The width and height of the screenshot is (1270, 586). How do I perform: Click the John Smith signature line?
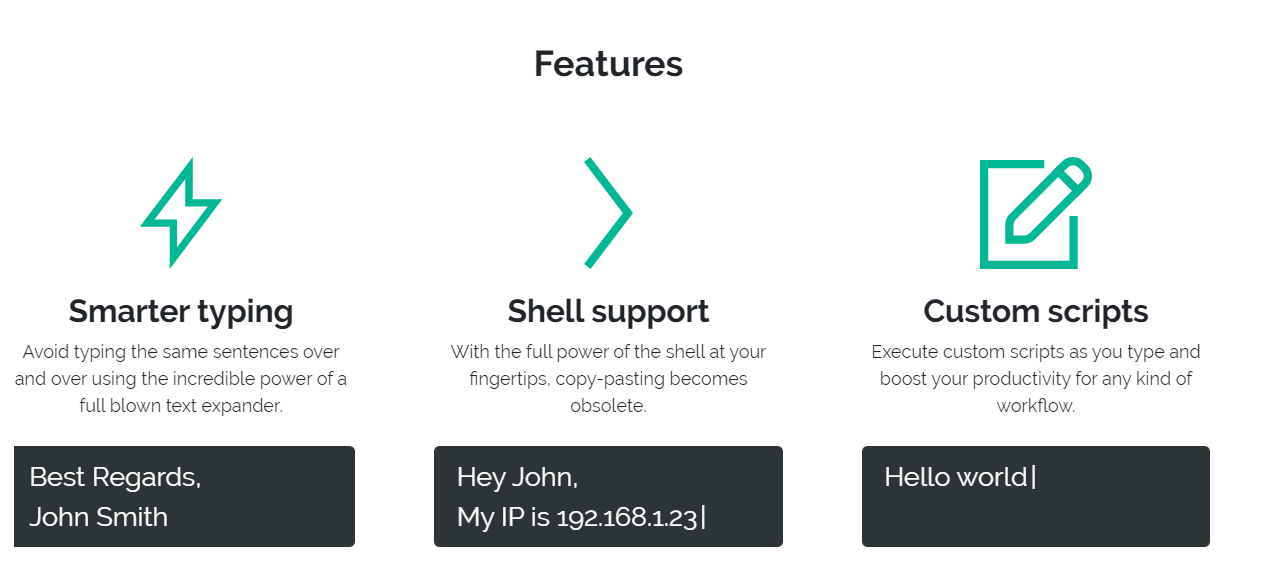click(x=98, y=517)
